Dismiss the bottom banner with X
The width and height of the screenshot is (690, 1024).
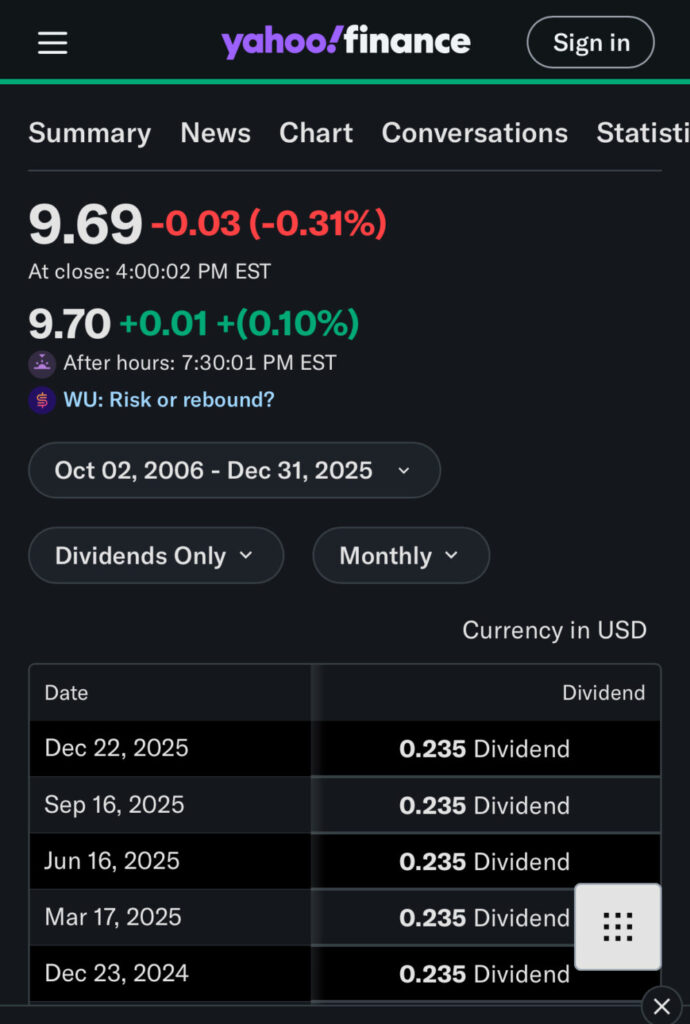pos(661,1005)
